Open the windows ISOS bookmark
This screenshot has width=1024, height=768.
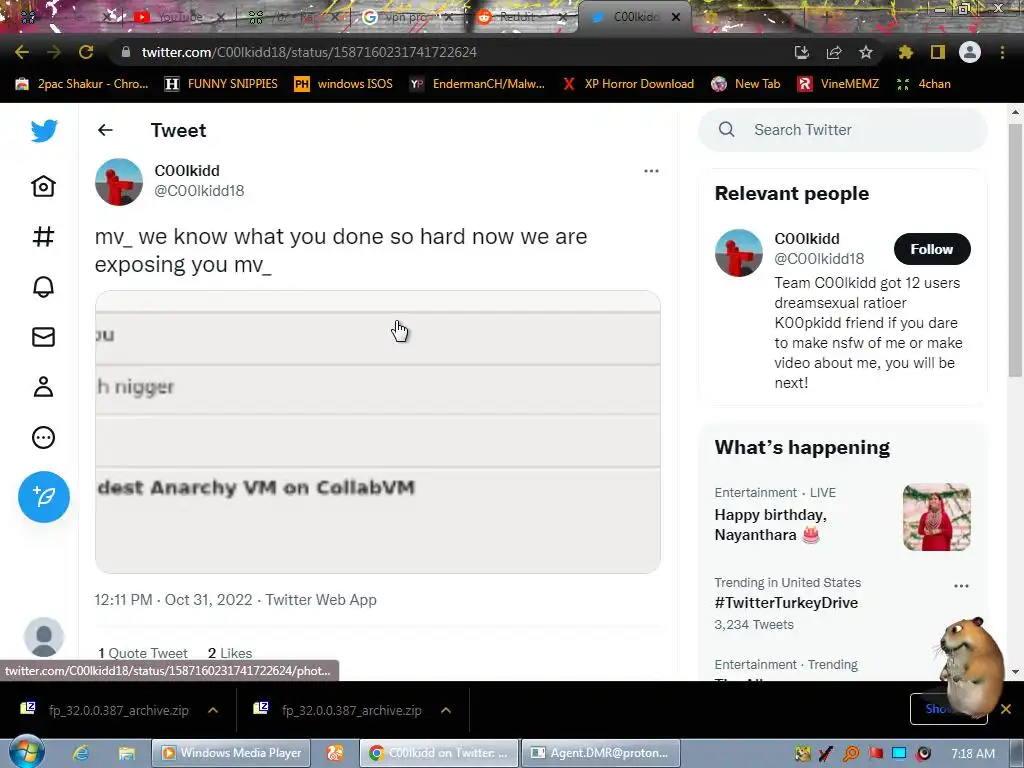(344, 84)
